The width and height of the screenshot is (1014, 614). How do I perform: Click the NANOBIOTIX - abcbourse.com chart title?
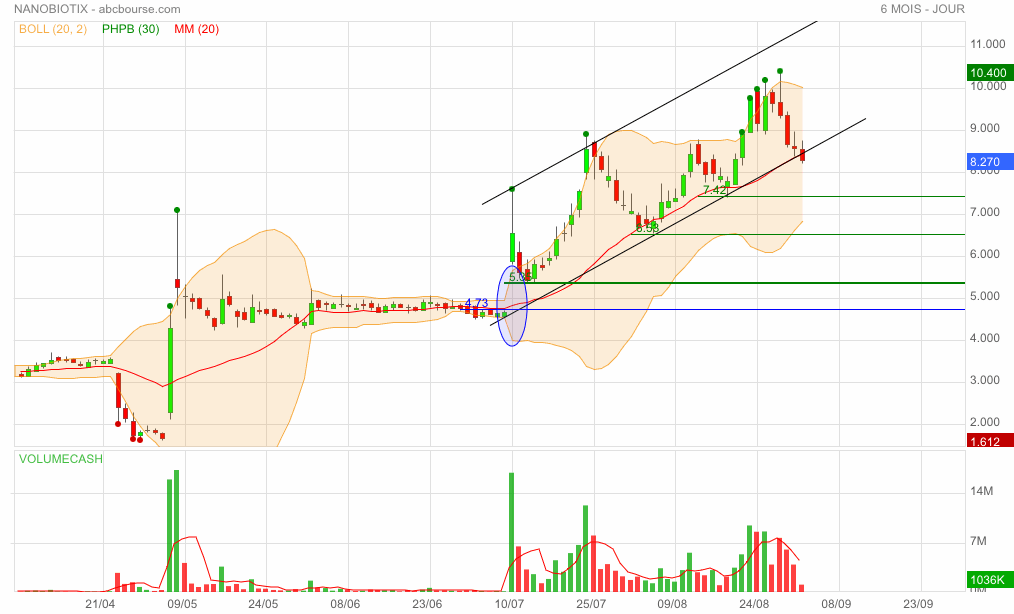tap(97, 9)
